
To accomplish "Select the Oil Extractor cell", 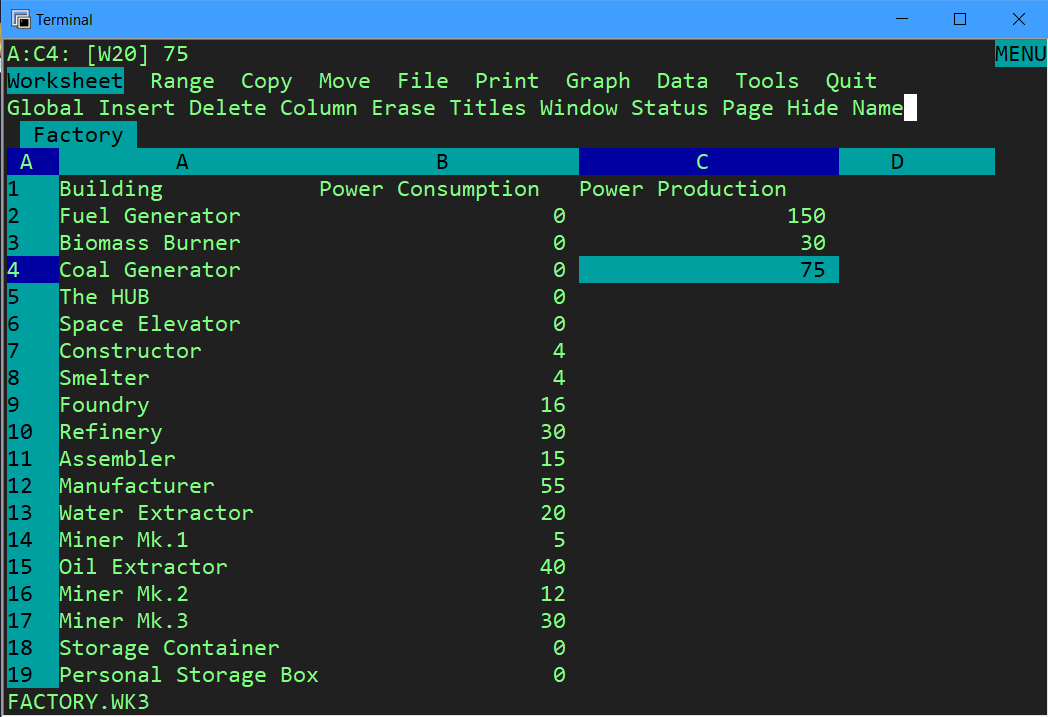I will coord(143,567).
